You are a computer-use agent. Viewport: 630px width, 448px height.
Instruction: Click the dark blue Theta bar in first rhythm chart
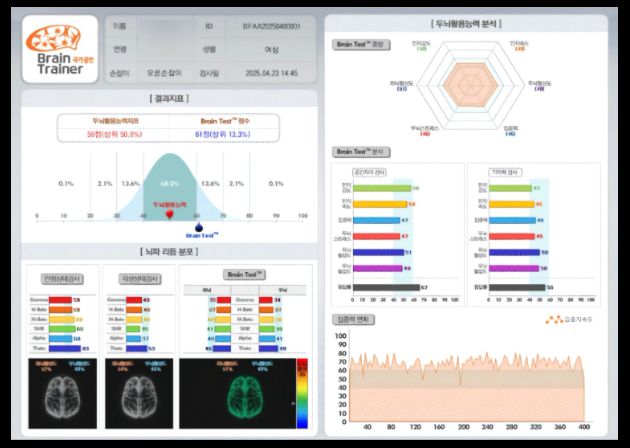pyautogui.click(x=65, y=348)
